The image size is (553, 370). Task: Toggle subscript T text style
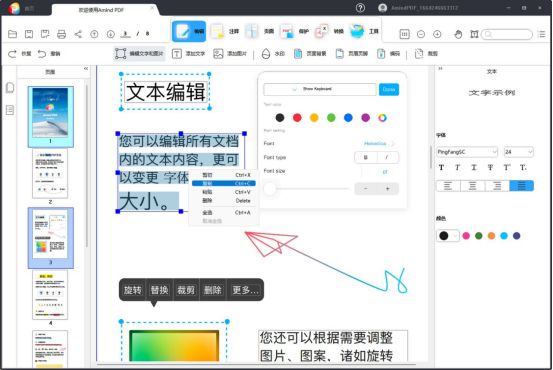pyautogui.click(x=523, y=168)
